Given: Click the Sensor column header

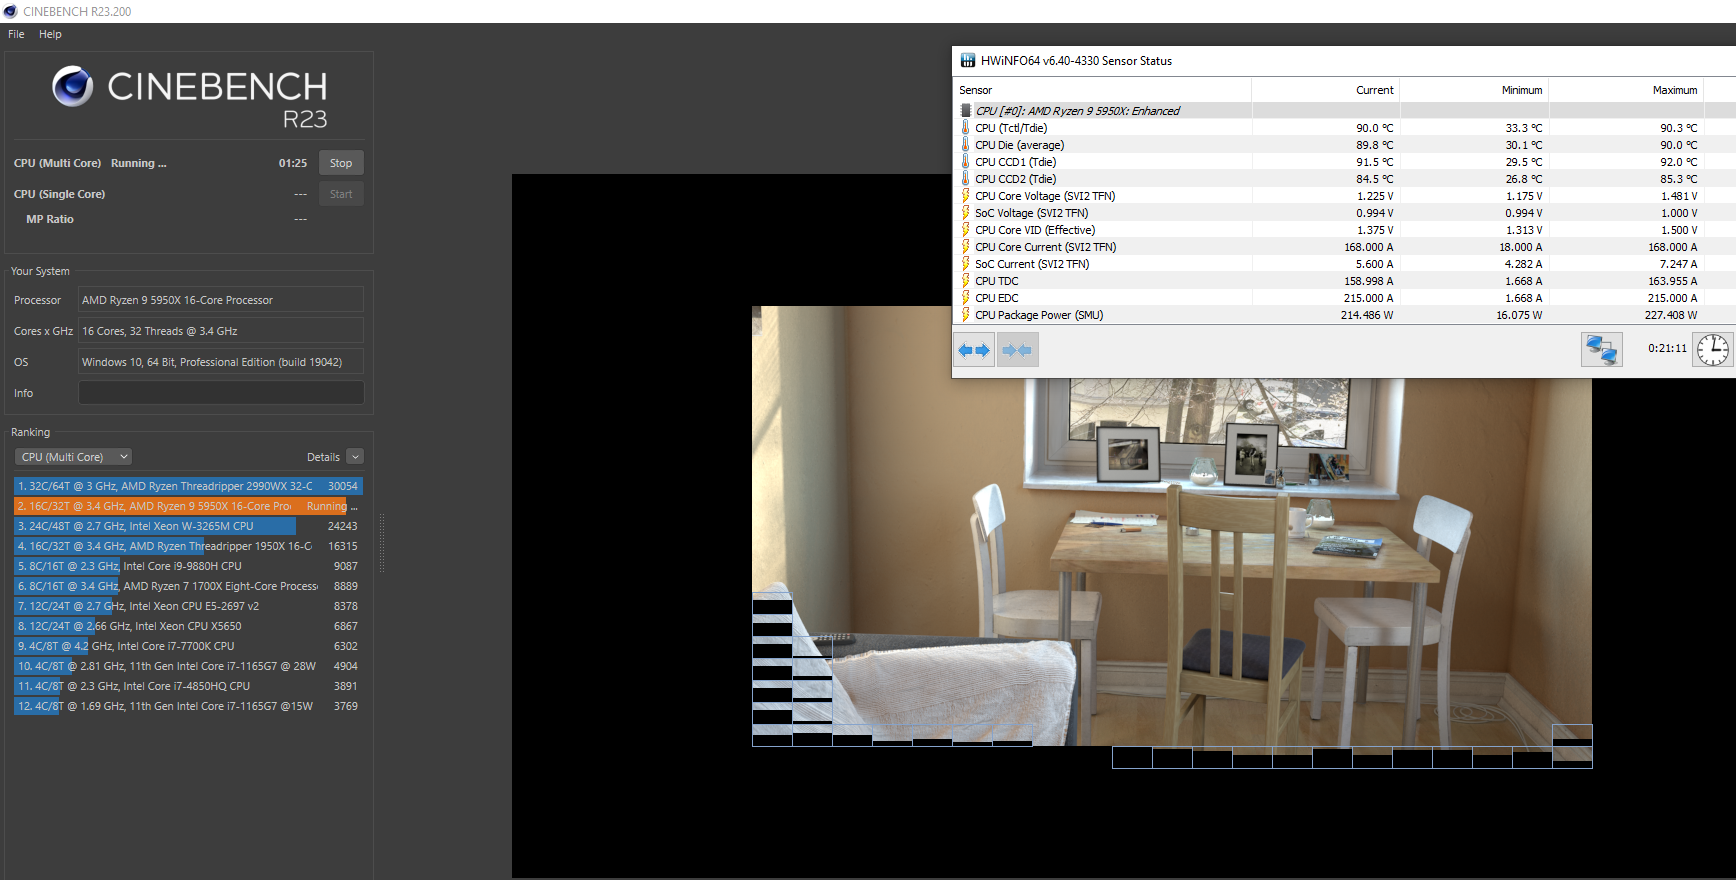Looking at the screenshot, I should coord(1102,90).
